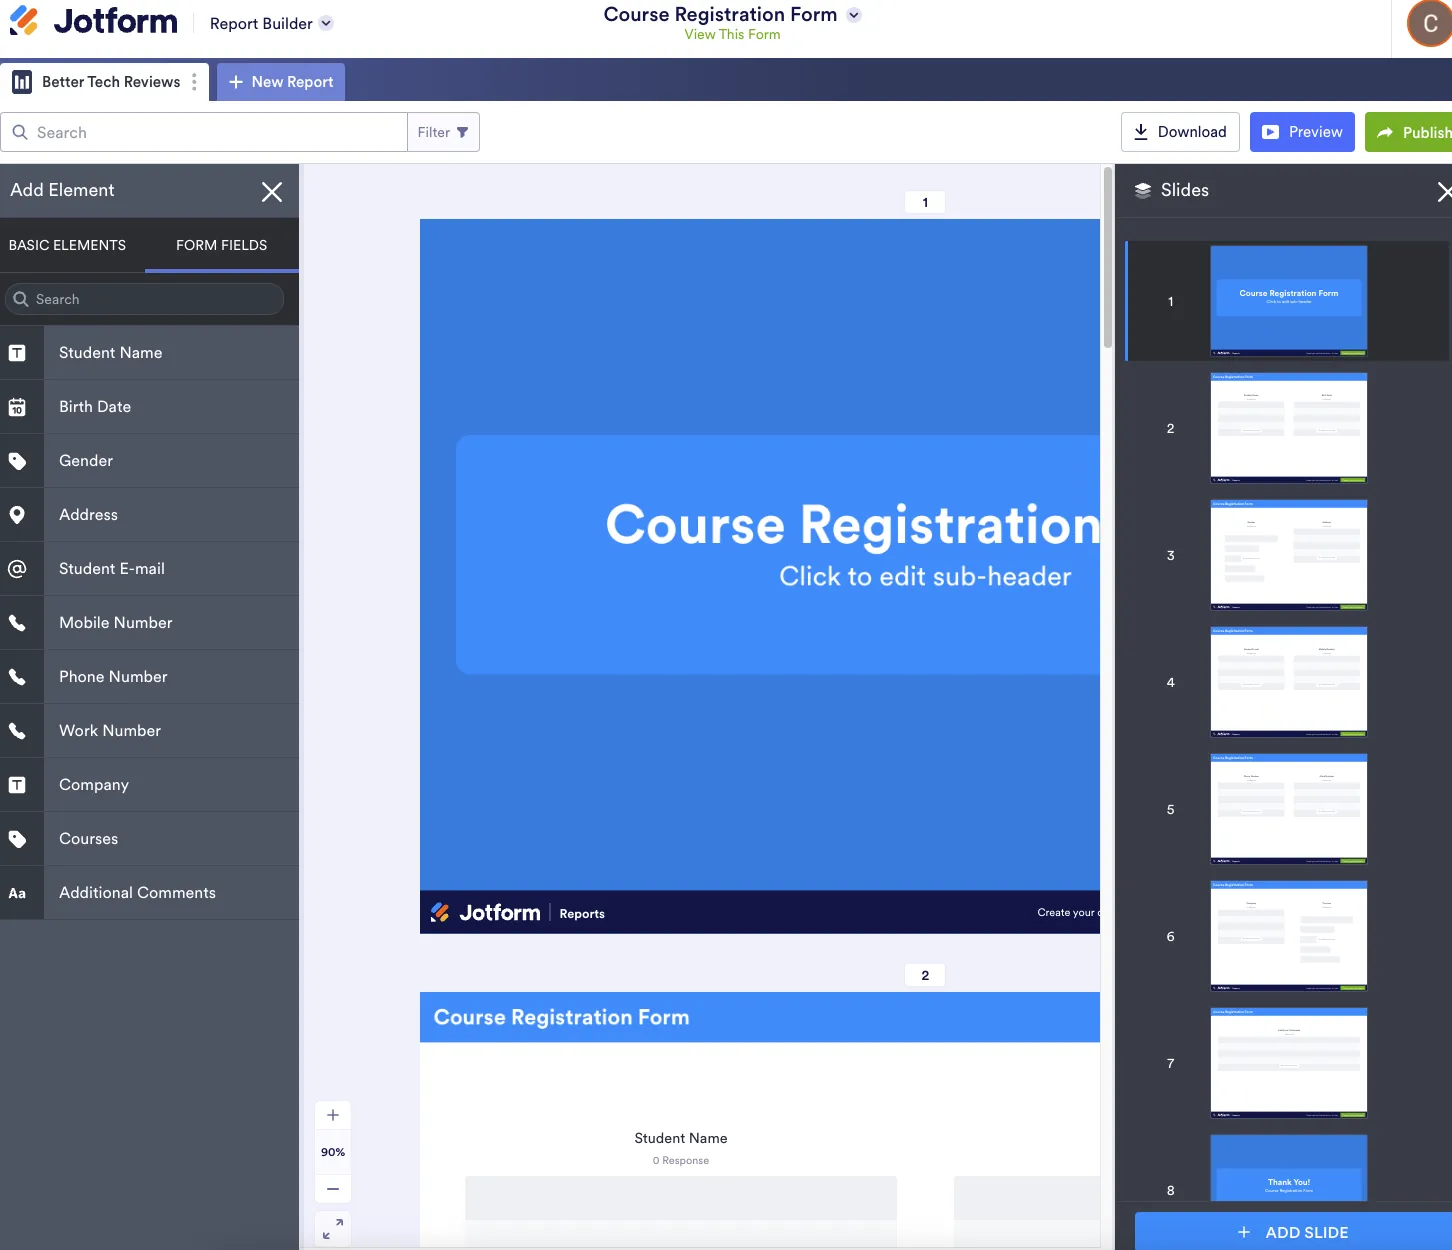This screenshot has height=1250, width=1452.
Task: Close the Add Element panel
Action: pos(272,192)
